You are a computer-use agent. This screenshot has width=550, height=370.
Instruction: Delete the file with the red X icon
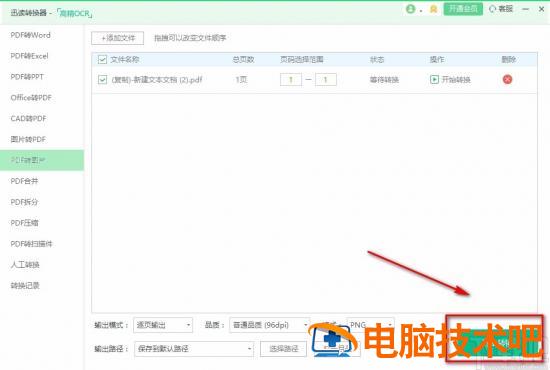507,80
